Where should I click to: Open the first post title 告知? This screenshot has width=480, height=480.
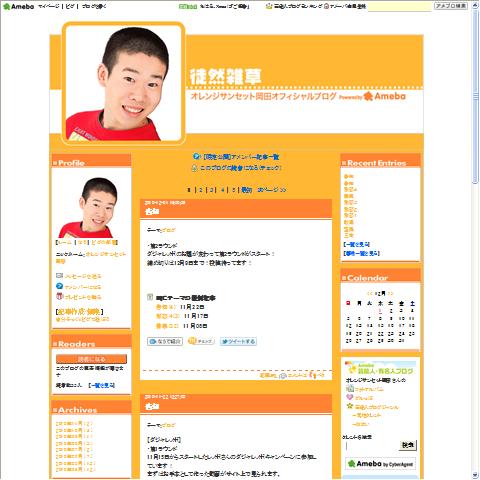tap(152, 211)
